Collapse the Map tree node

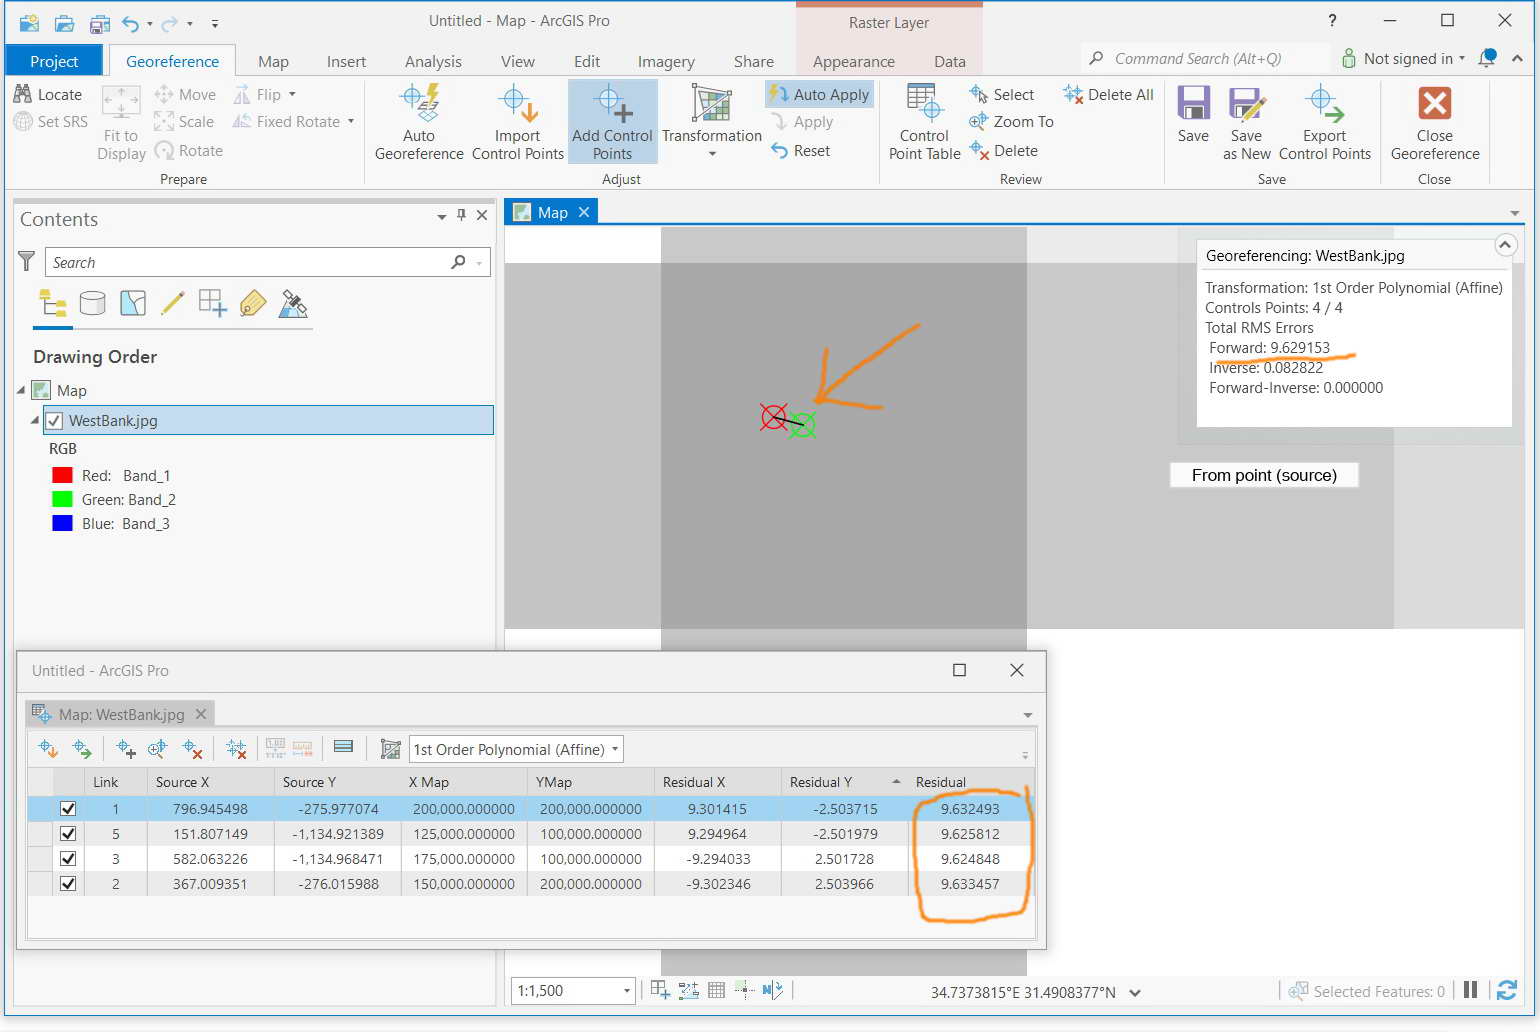click(x=21, y=390)
